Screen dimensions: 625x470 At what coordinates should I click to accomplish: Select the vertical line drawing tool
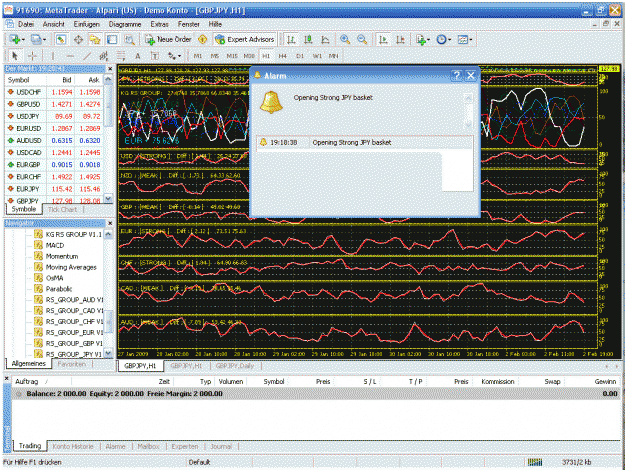pyautogui.click(x=53, y=56)
